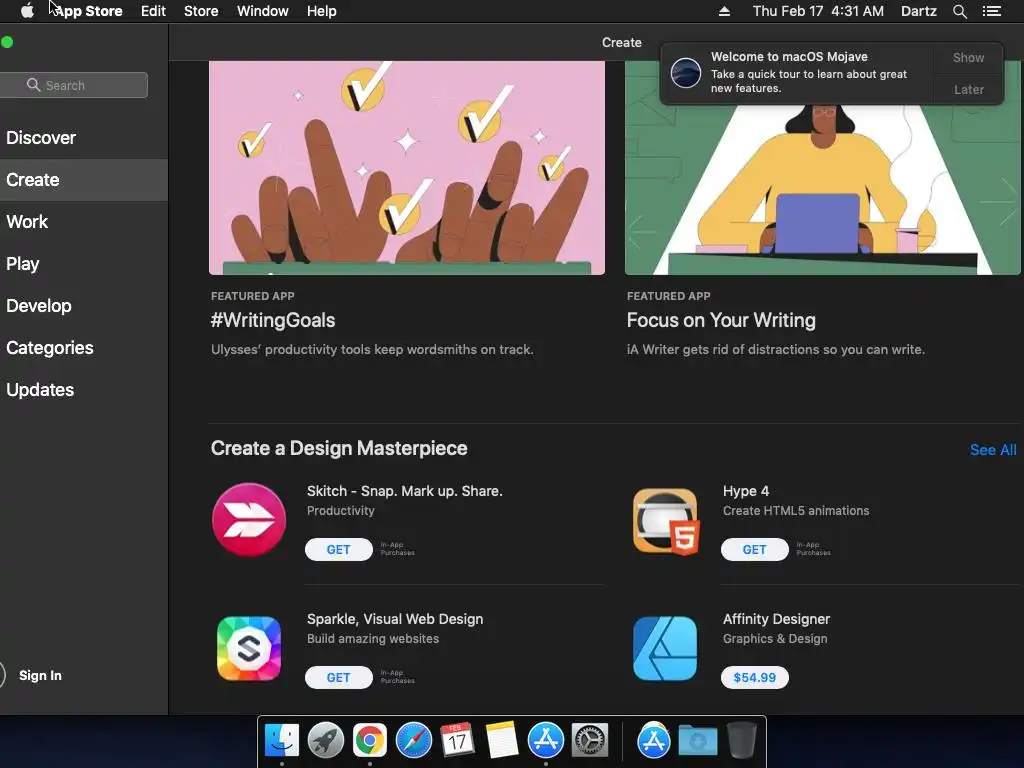
Task: Open the Store menu
Action: [x=200, y=11]
